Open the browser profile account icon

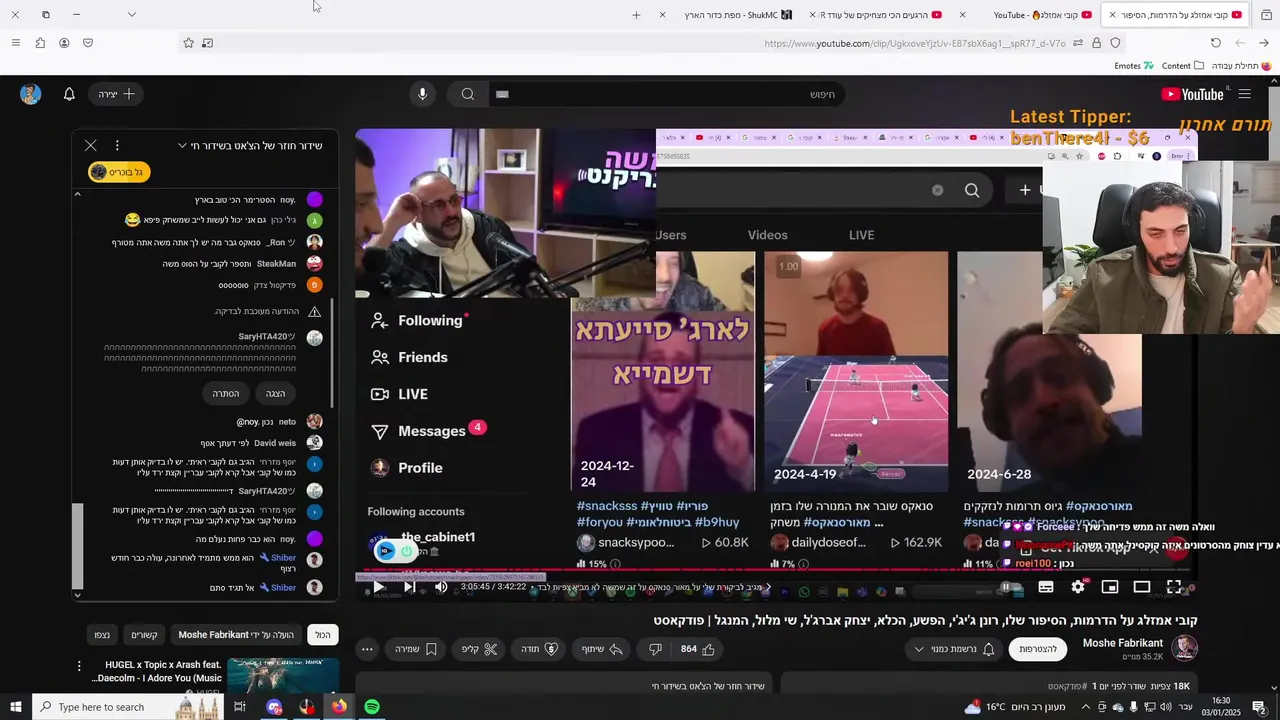tap(64, 43)
